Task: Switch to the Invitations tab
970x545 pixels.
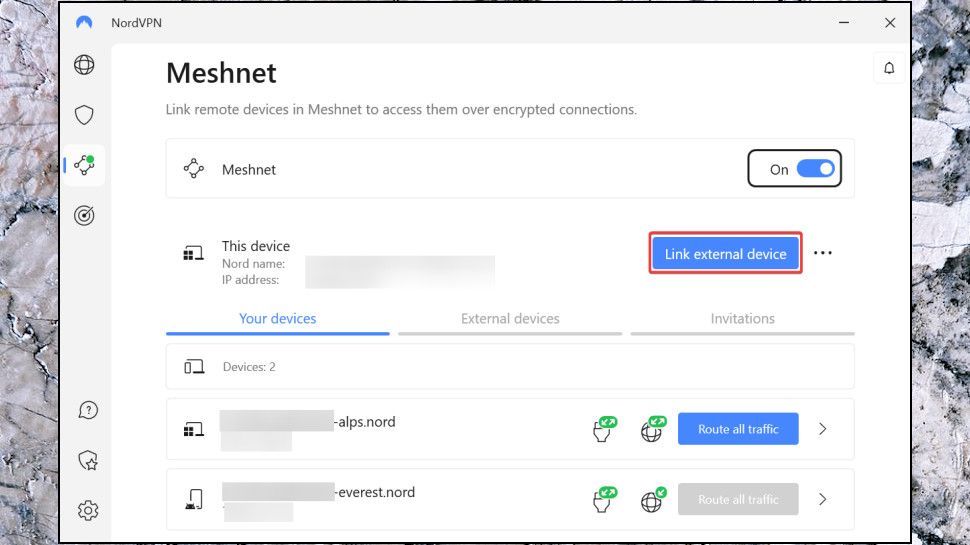Action: coord(742,319)
